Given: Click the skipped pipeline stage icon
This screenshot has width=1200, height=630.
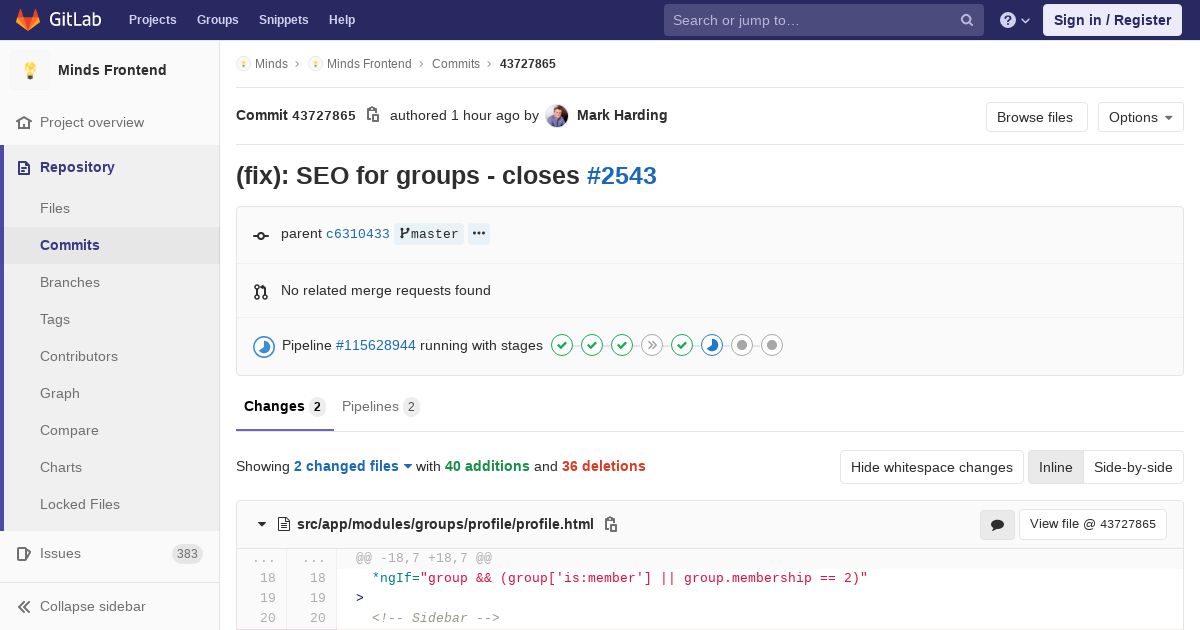Looking at the screenshot, I should (x=652, y=345).
